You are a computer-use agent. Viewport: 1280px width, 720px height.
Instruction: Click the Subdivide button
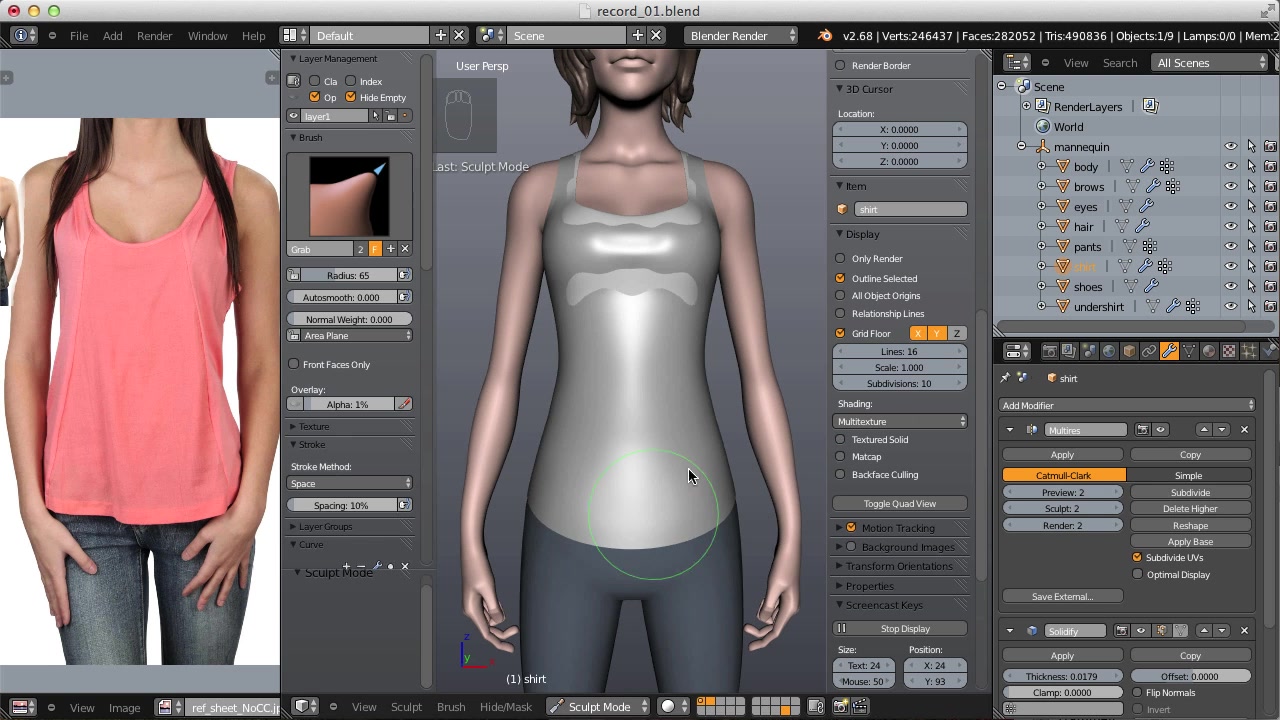[x=1190, y=493]
